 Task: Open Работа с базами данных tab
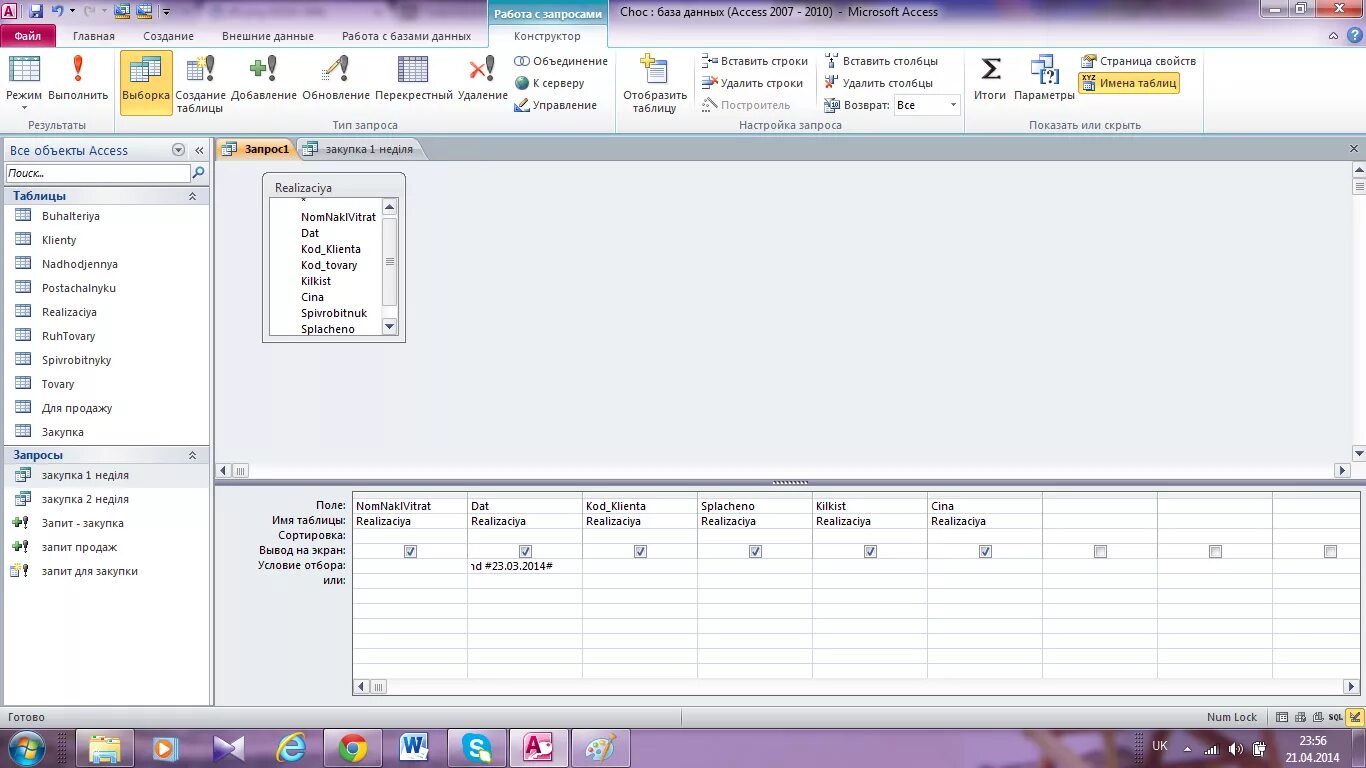click(x=406, y=36)
